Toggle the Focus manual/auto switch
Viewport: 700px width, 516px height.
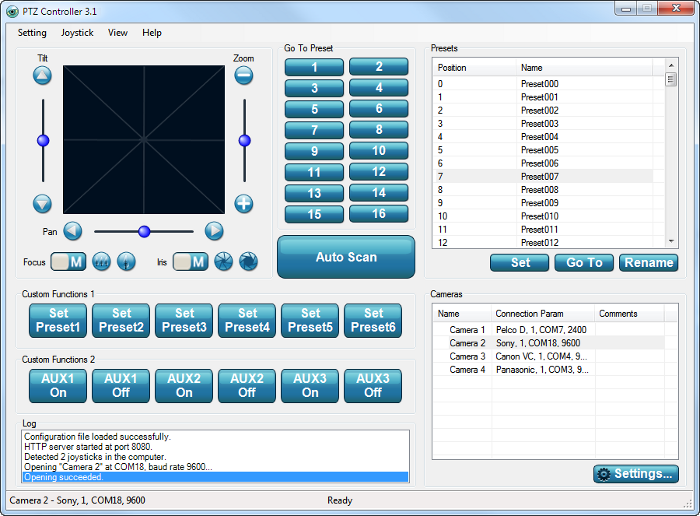(x=68, y=262)
